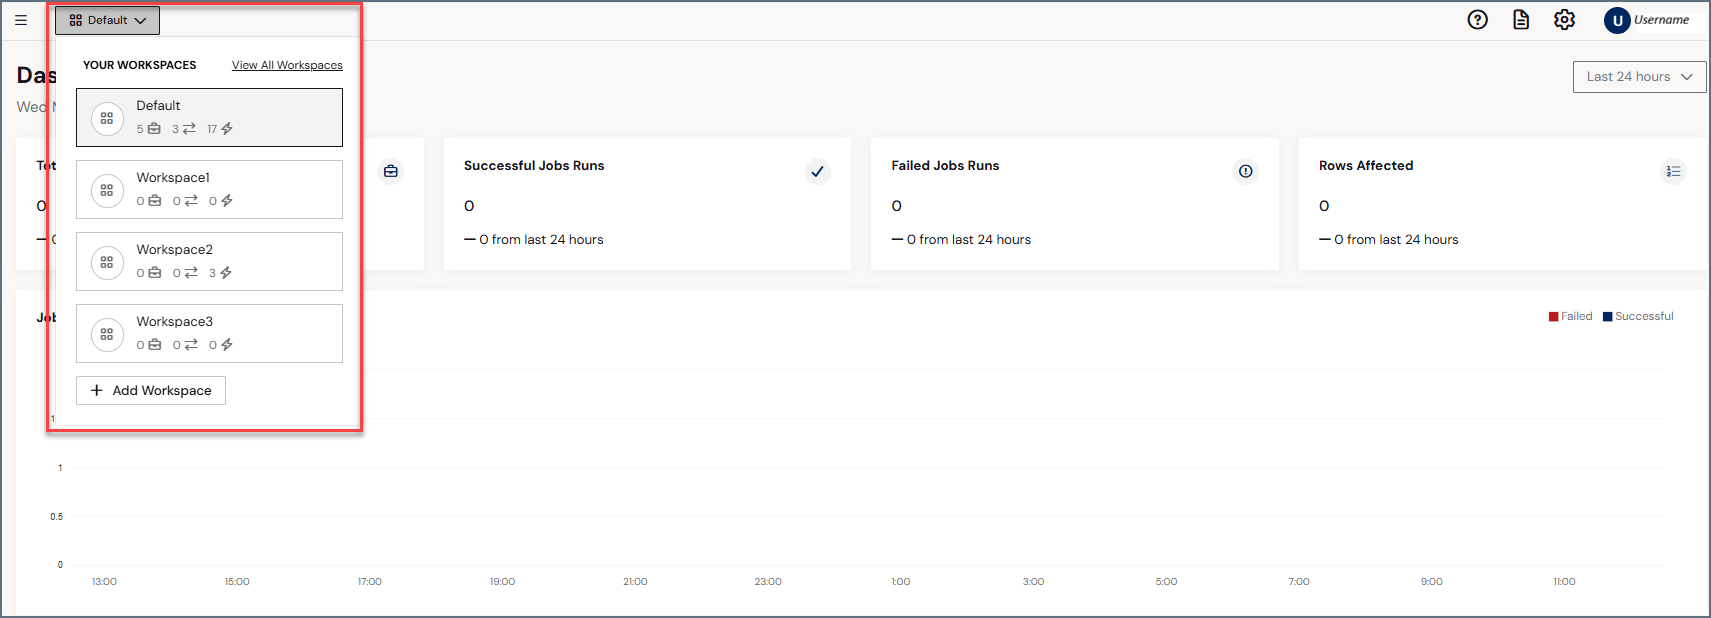
Task: Open the Last 24 hours time range dropdown
Action: point(1639,77)
